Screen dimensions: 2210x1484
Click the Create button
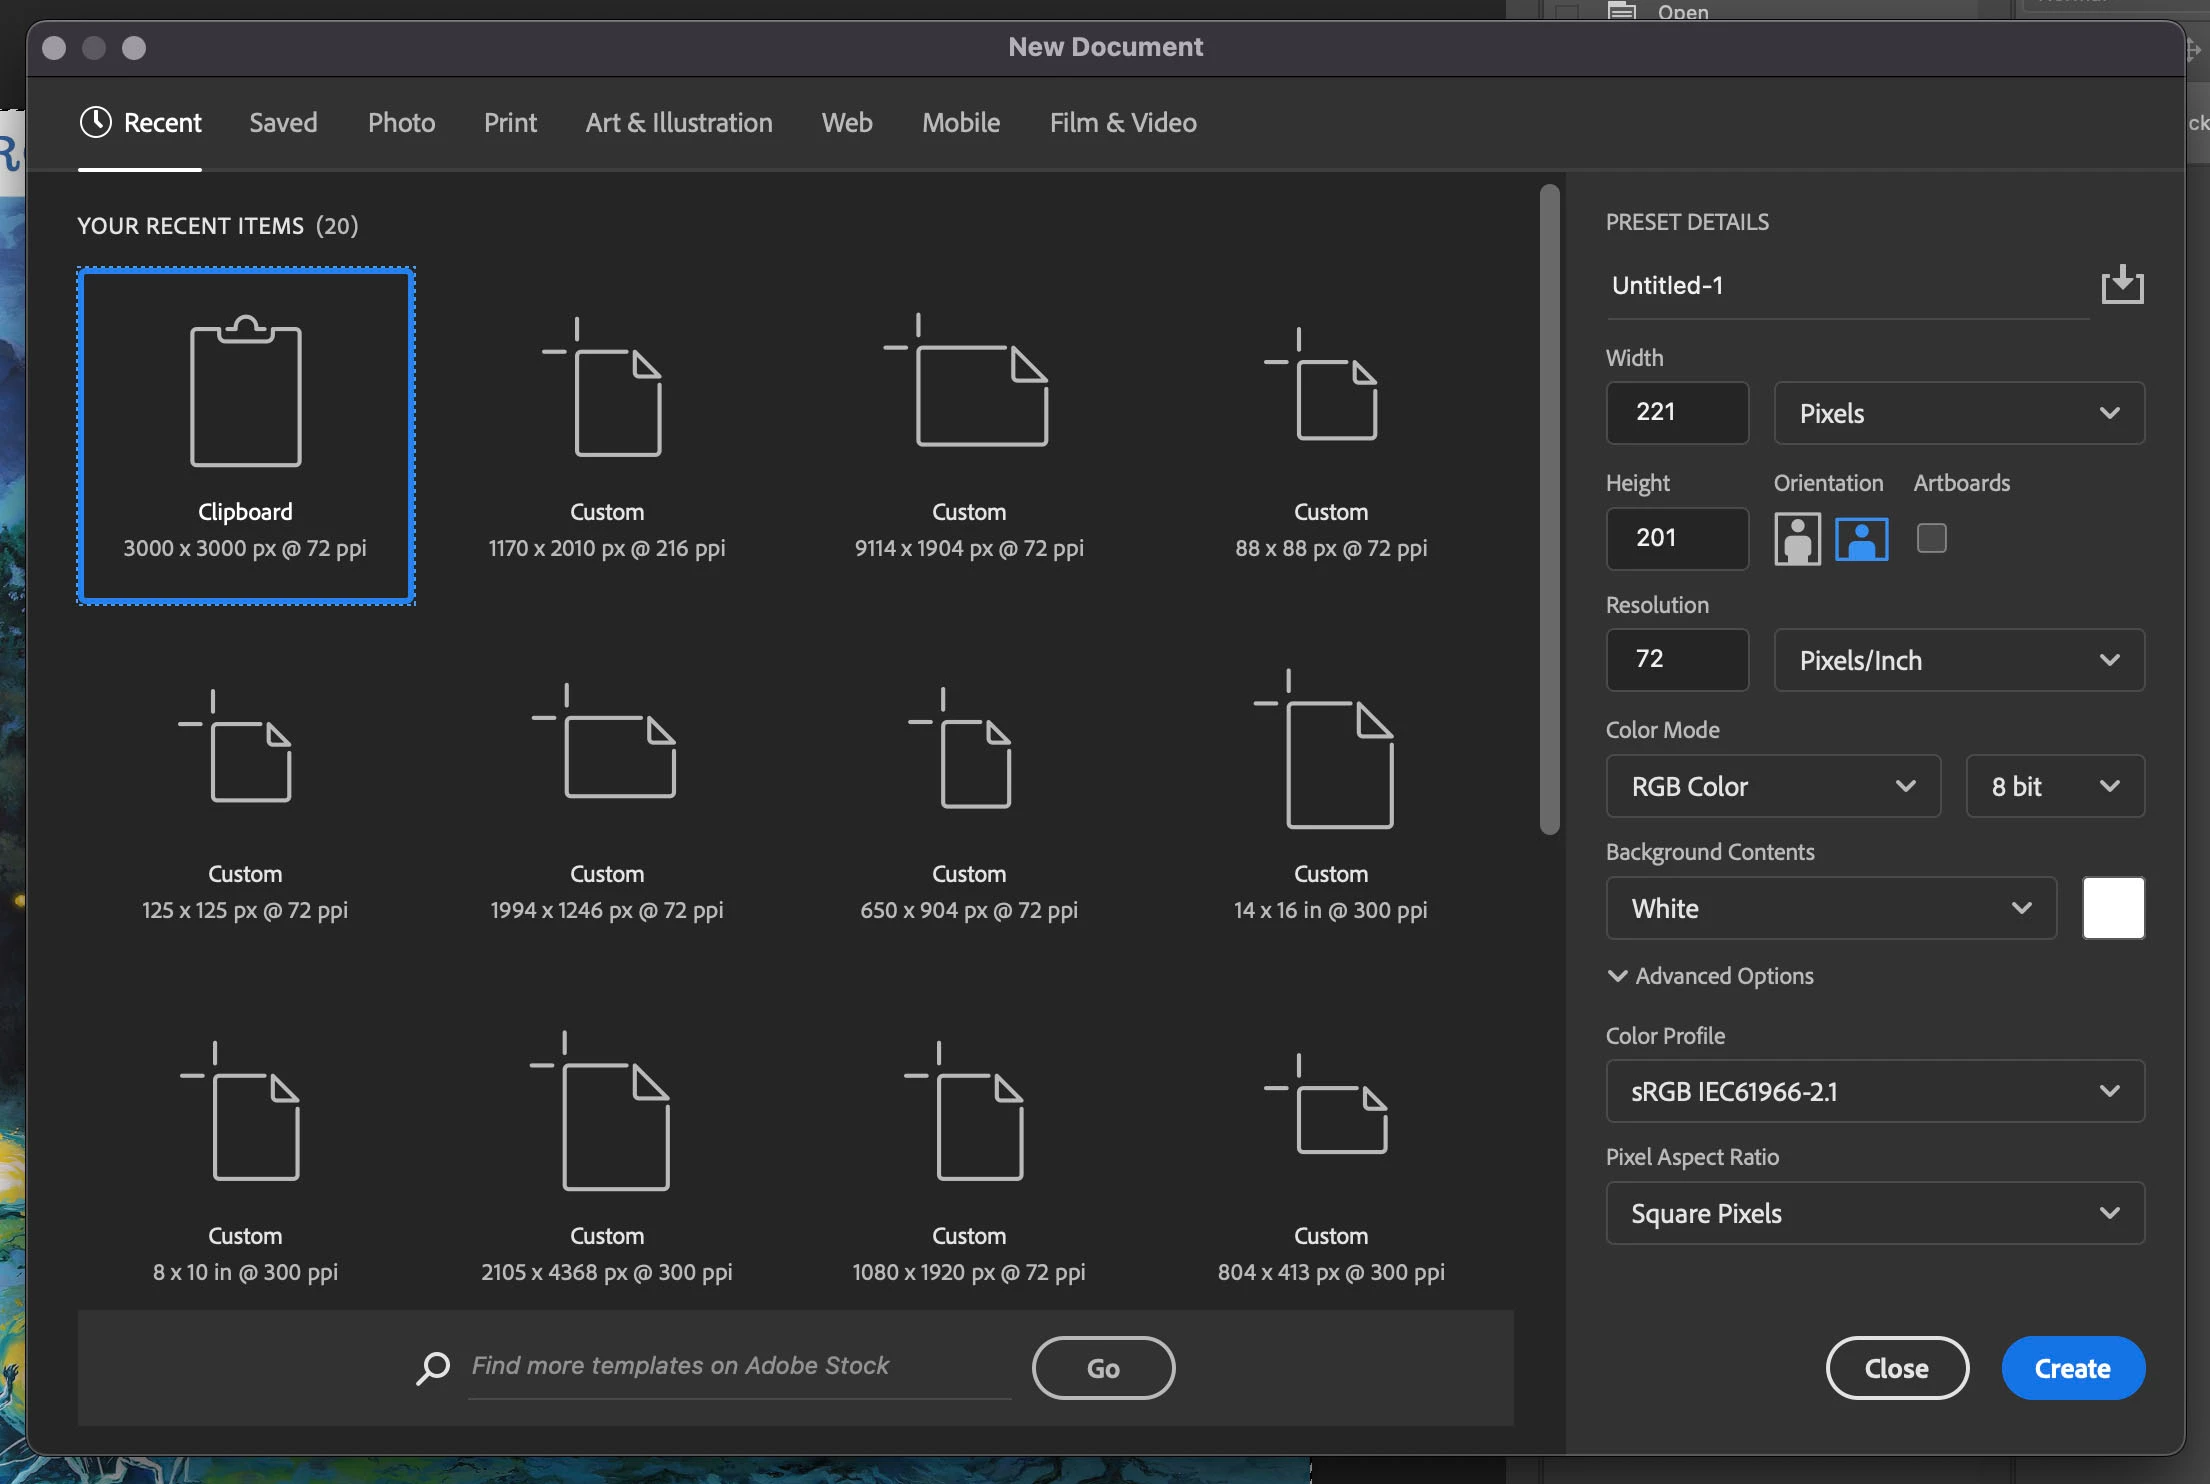2072,1368
